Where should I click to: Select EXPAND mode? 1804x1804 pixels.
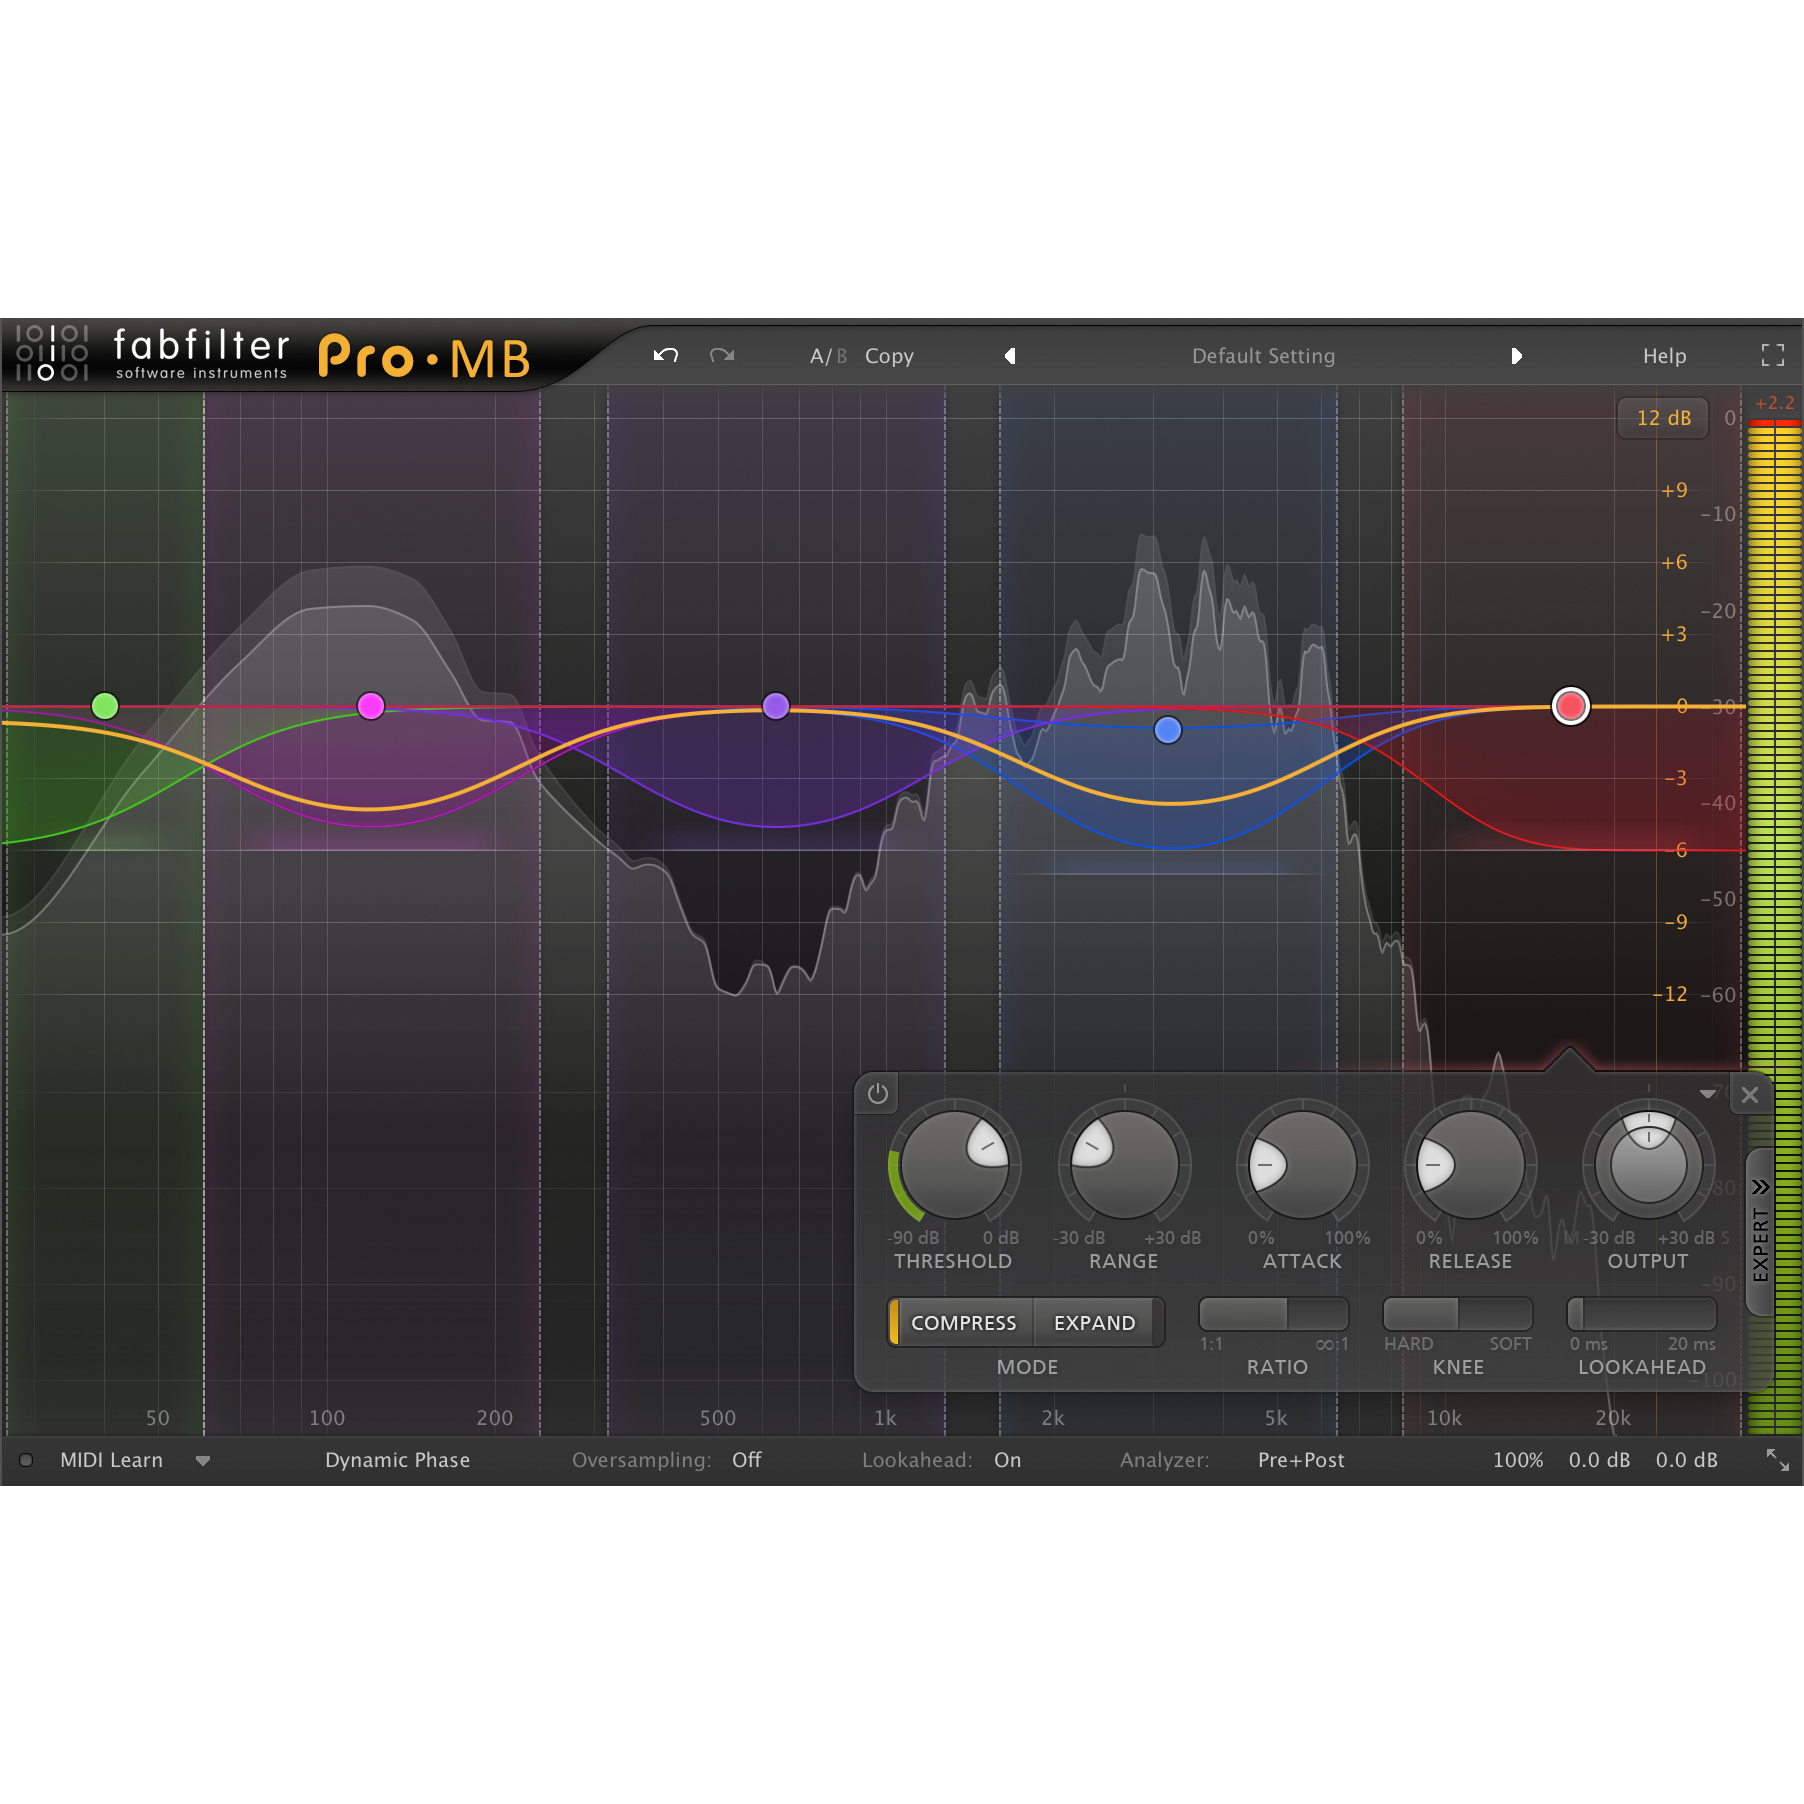[x=1095, y=1323]
